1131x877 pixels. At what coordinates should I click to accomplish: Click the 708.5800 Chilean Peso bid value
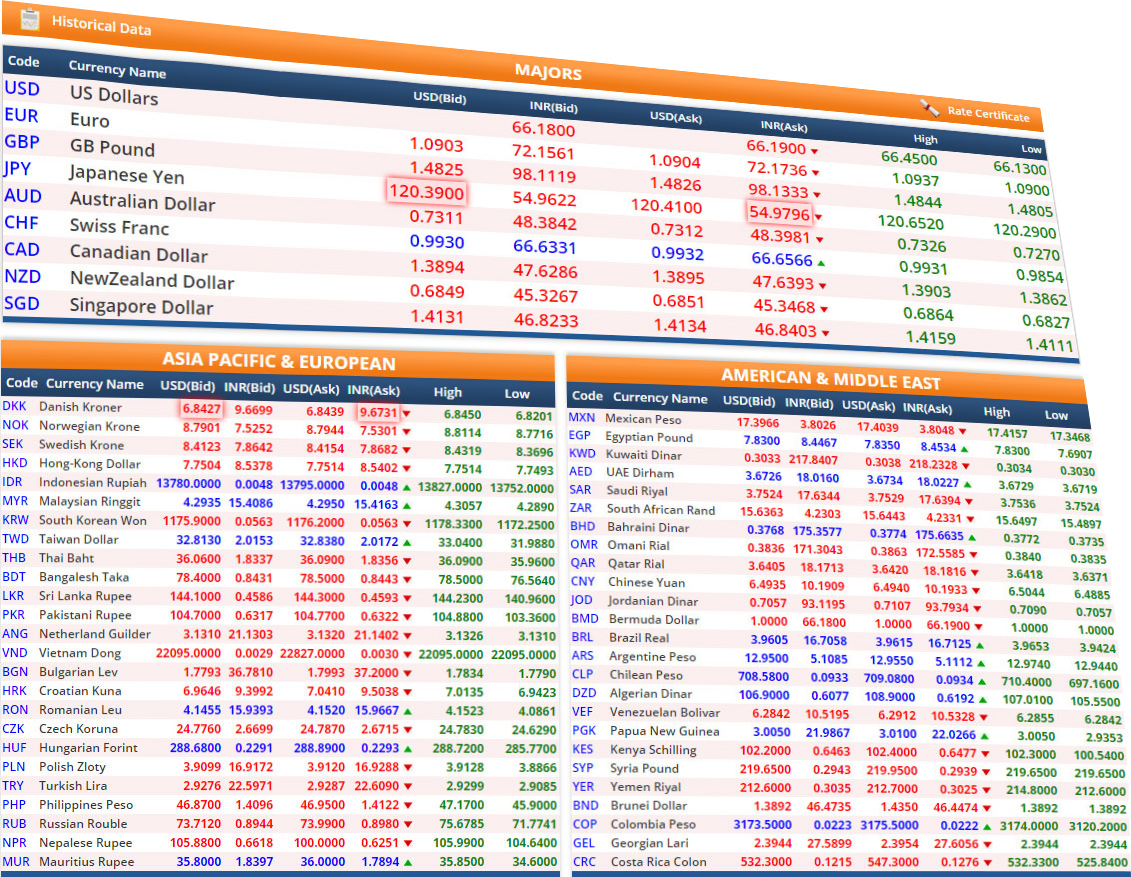(x=763, y=677)
